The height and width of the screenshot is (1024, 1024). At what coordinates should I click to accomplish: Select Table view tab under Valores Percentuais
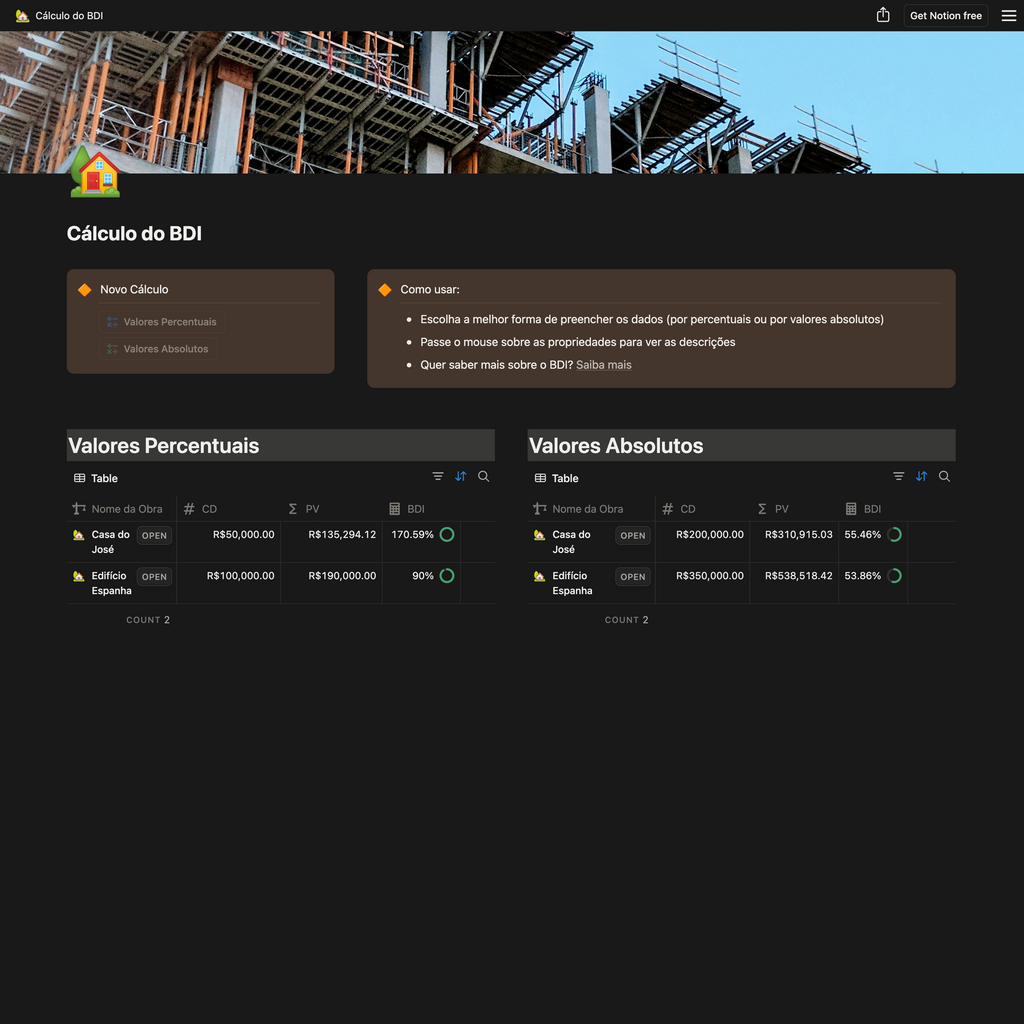click(96, 478)
